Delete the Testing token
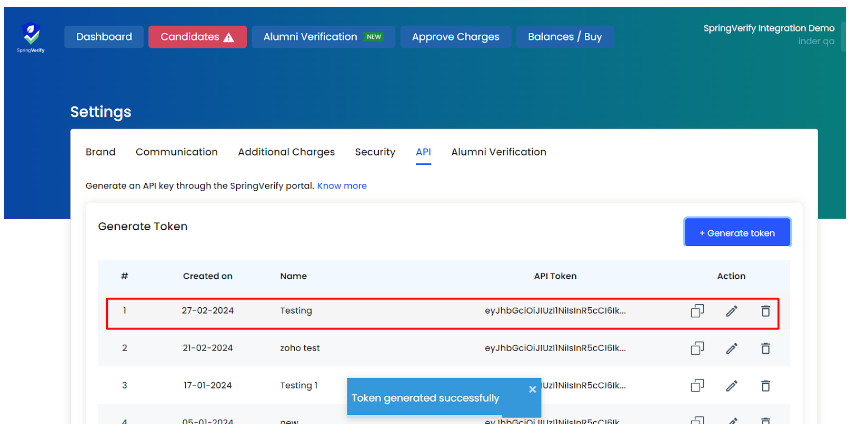 tap(765, 311)
